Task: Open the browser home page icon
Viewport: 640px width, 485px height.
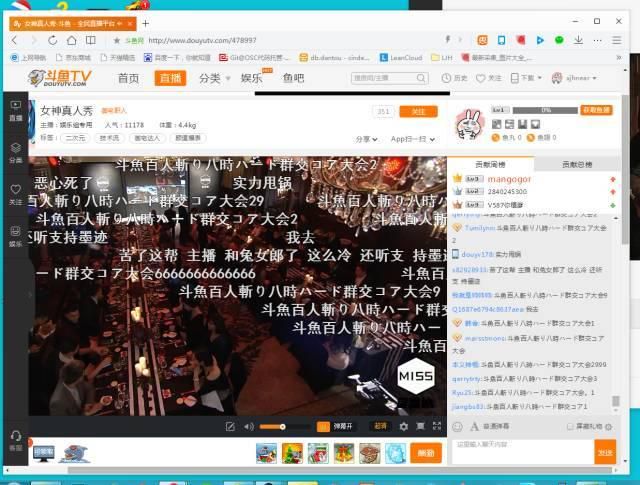Action: click(71, 40)
